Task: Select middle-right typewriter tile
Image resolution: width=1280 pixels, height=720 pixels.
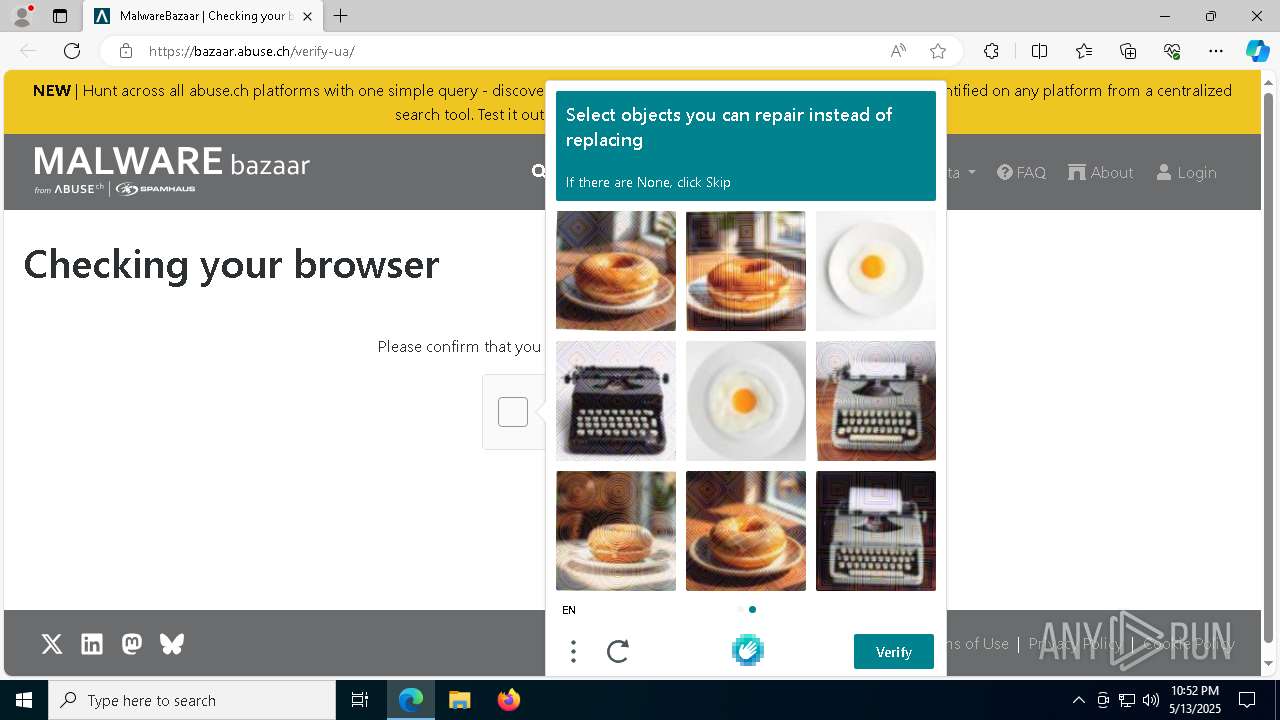Action: (x=876, y=401)
